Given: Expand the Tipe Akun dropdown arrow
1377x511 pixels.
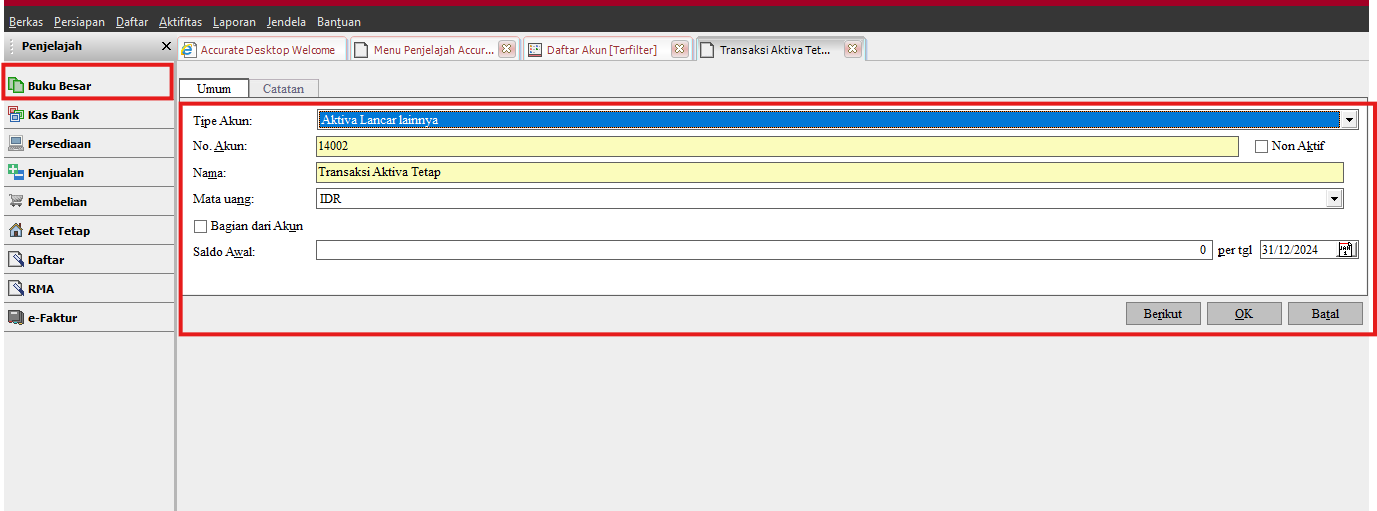Looking at the screenshot, I should pyautogui.click(x=1350, y=120).
